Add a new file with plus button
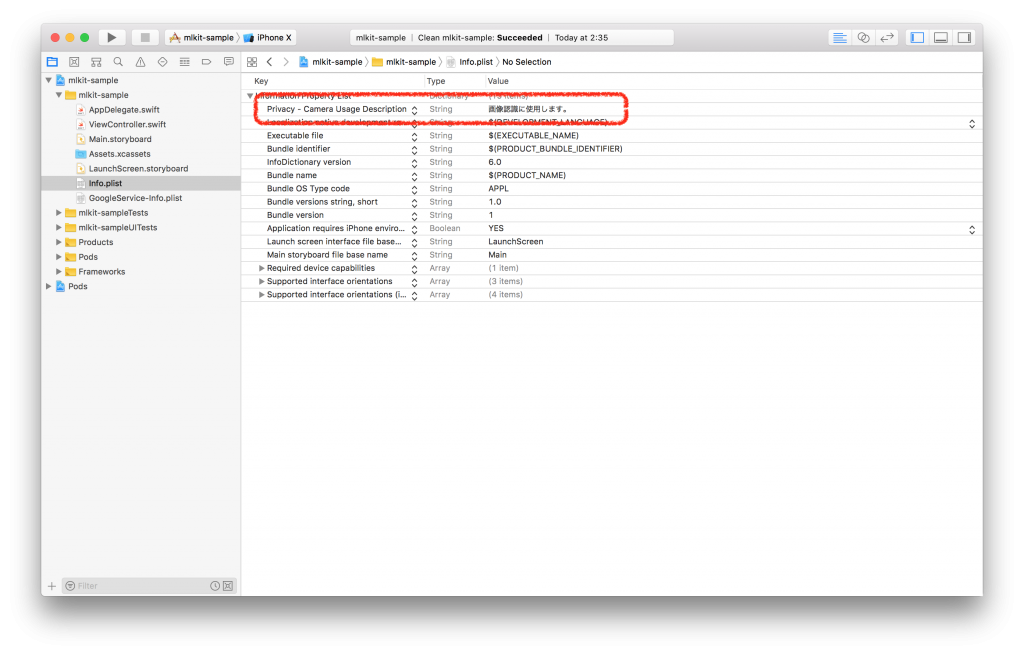Viewport: 1024px width, 655px height. click(x=52, y=586)
